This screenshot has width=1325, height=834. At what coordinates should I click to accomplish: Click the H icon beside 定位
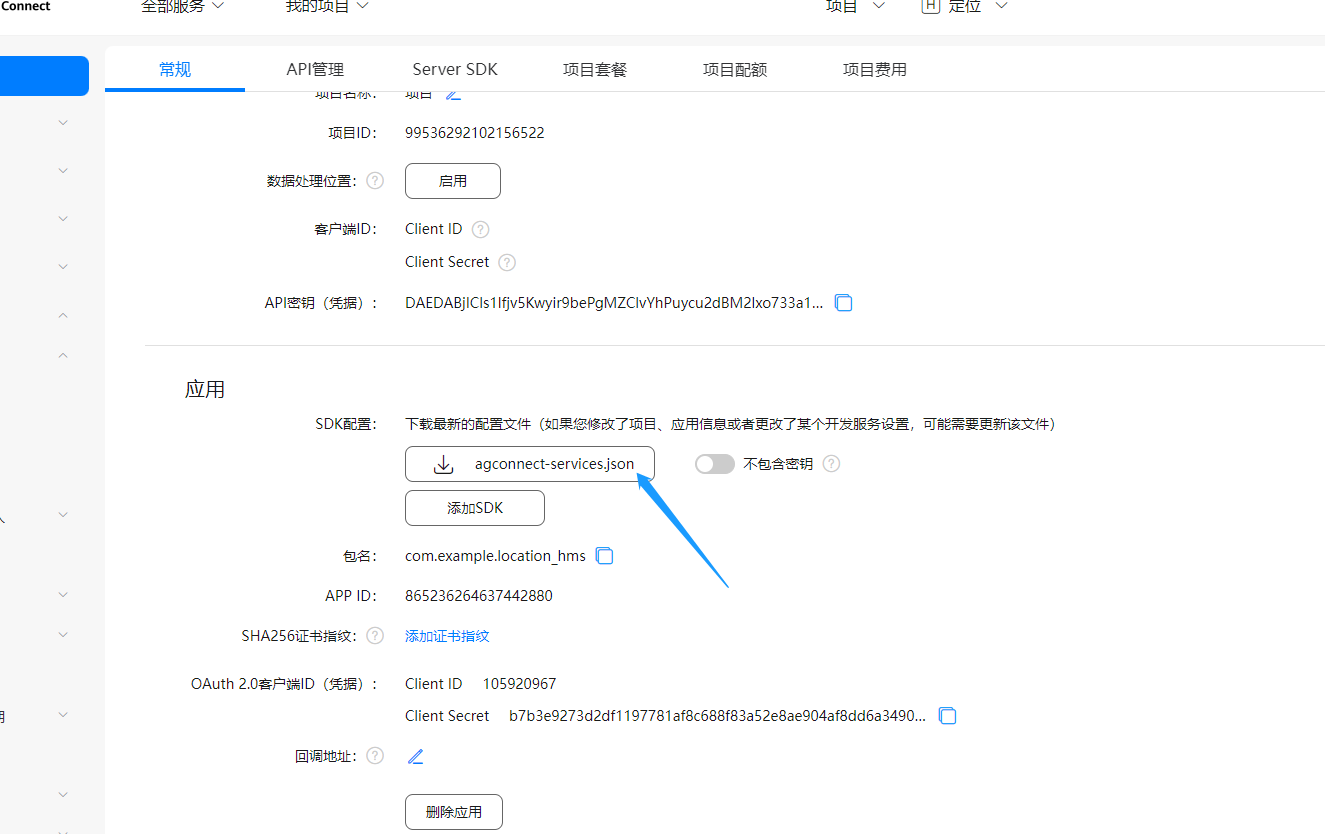click(x=931, y=6)
